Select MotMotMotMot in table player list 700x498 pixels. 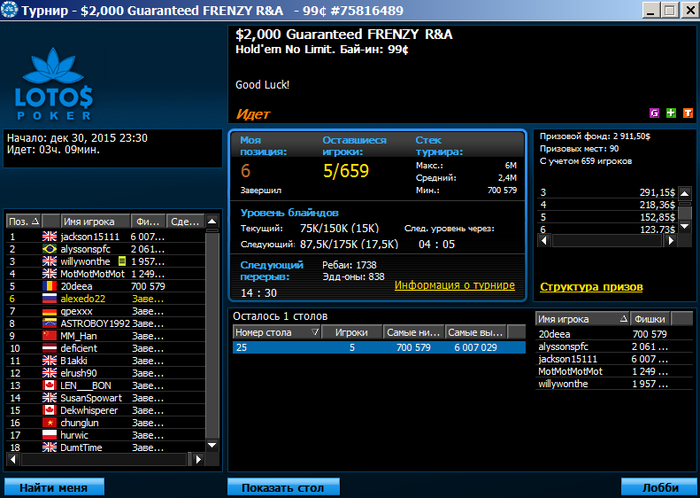614,371
